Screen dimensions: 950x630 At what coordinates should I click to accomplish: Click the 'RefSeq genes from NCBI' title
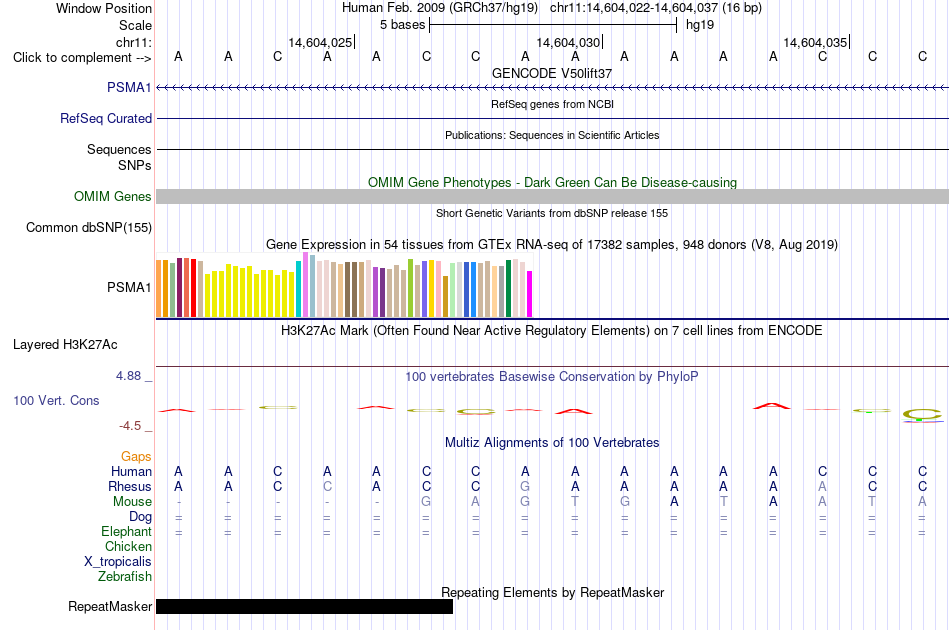[552, 104]
